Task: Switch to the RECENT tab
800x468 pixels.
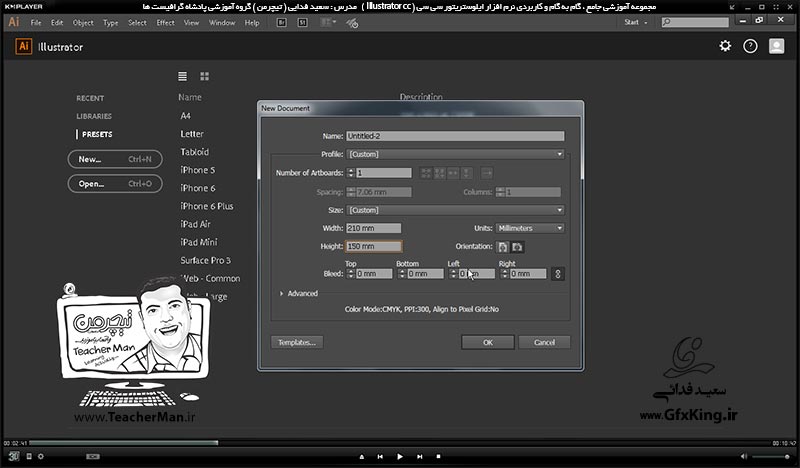Action: point(90,98)
